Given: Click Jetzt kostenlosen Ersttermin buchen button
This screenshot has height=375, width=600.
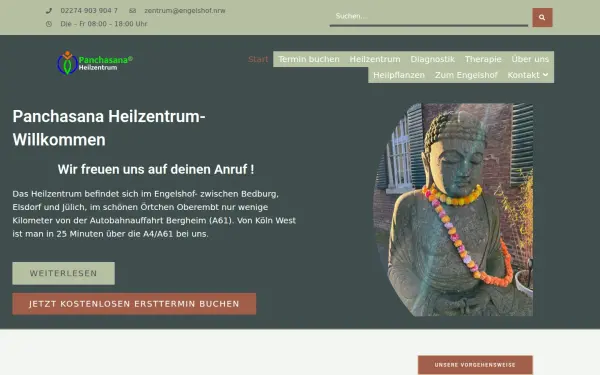Looking at the screenshot, I should pyautogui.click(x=134, y=304).
